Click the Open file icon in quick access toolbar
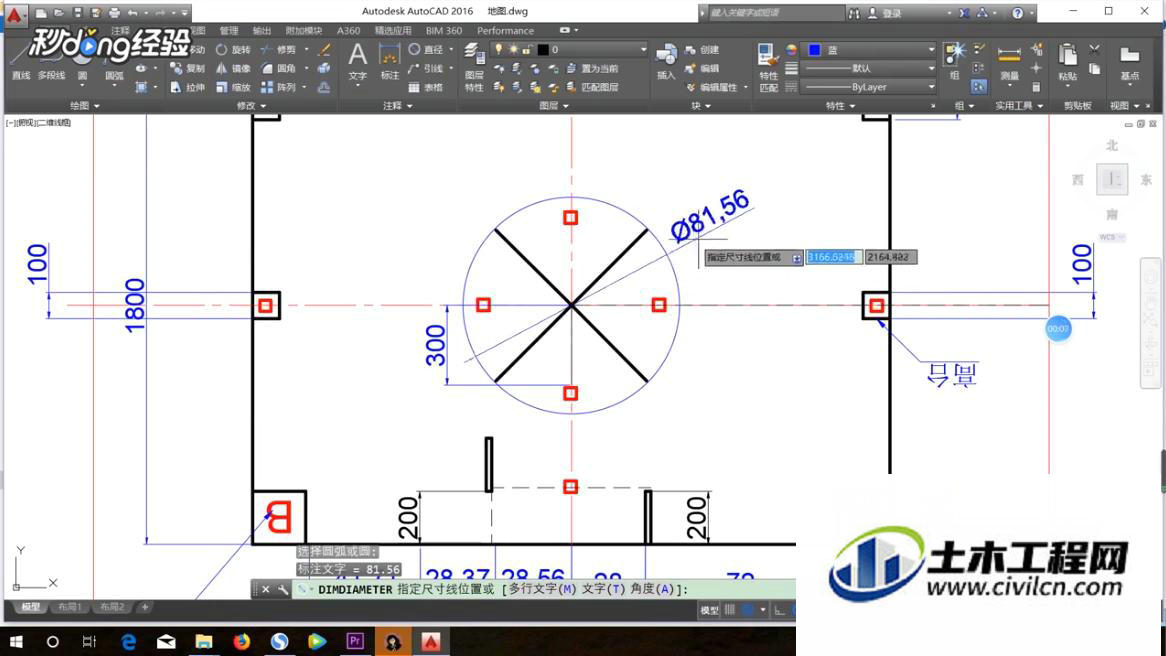 (59, 13)
